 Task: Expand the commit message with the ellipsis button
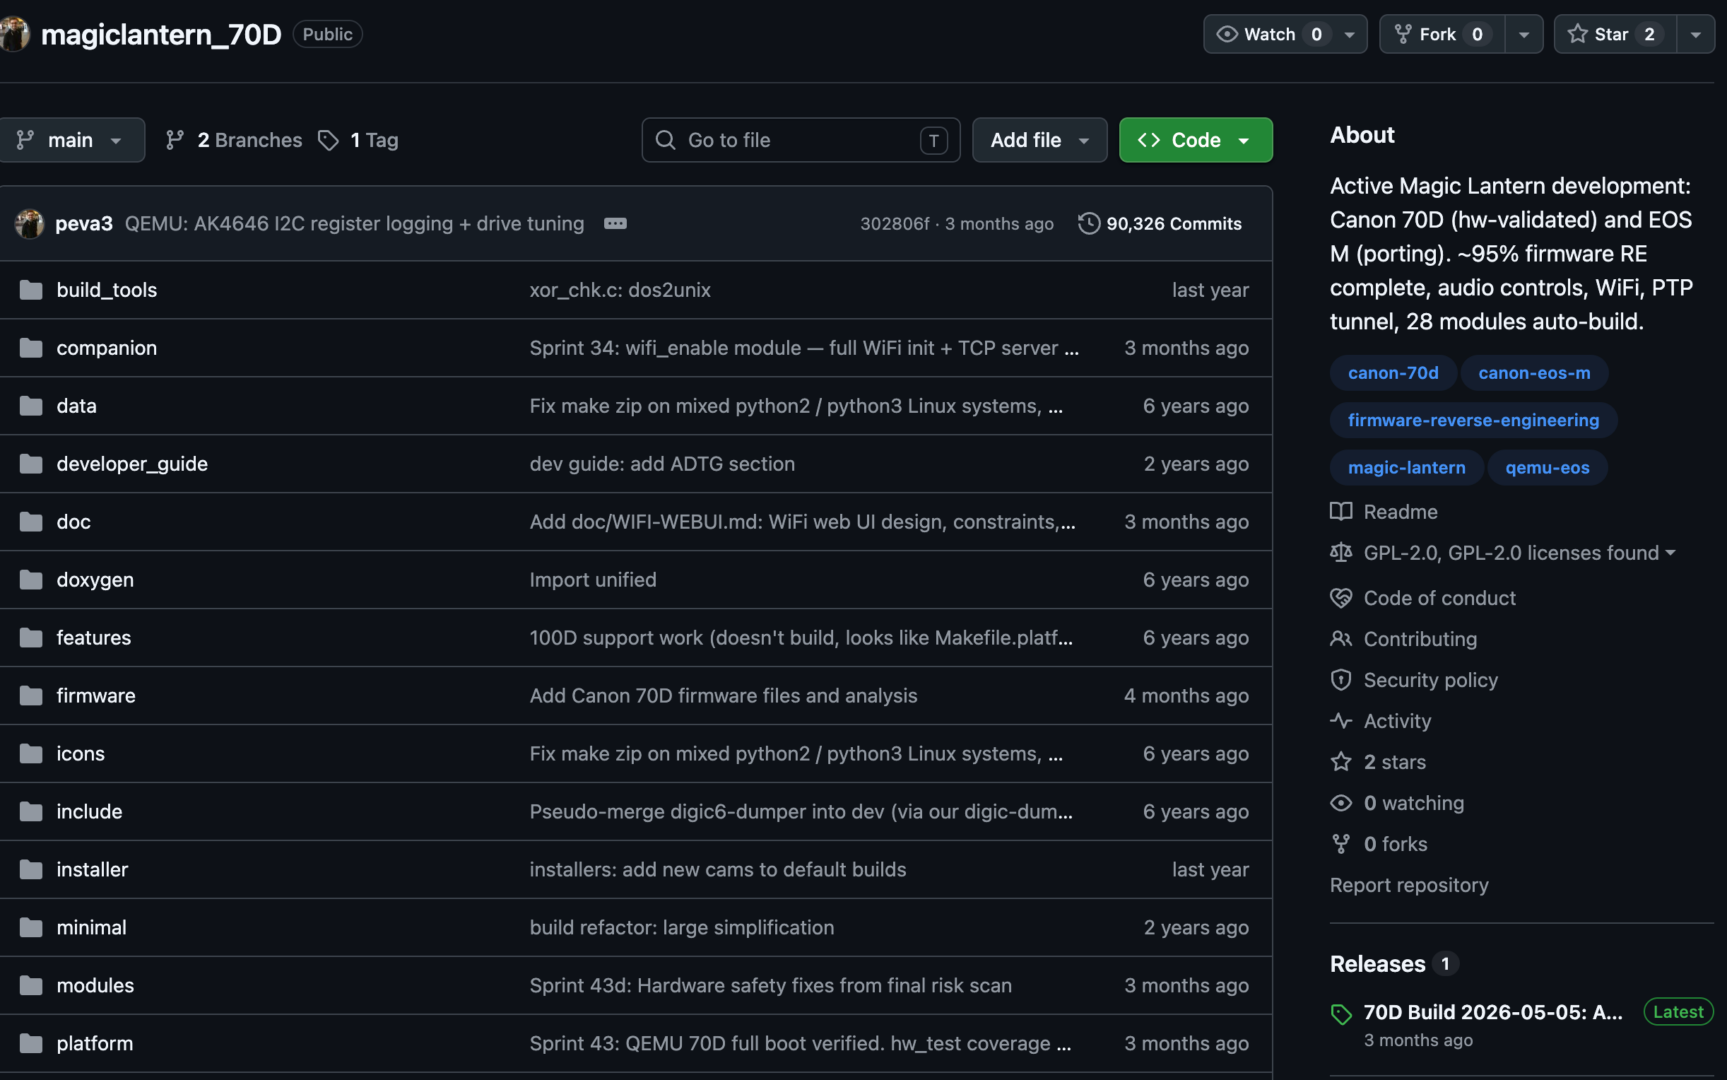coord(615,224)
